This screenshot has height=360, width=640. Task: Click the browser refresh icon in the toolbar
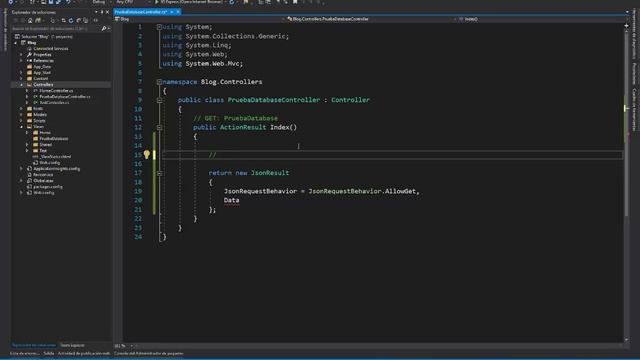(x=231, y=2)
